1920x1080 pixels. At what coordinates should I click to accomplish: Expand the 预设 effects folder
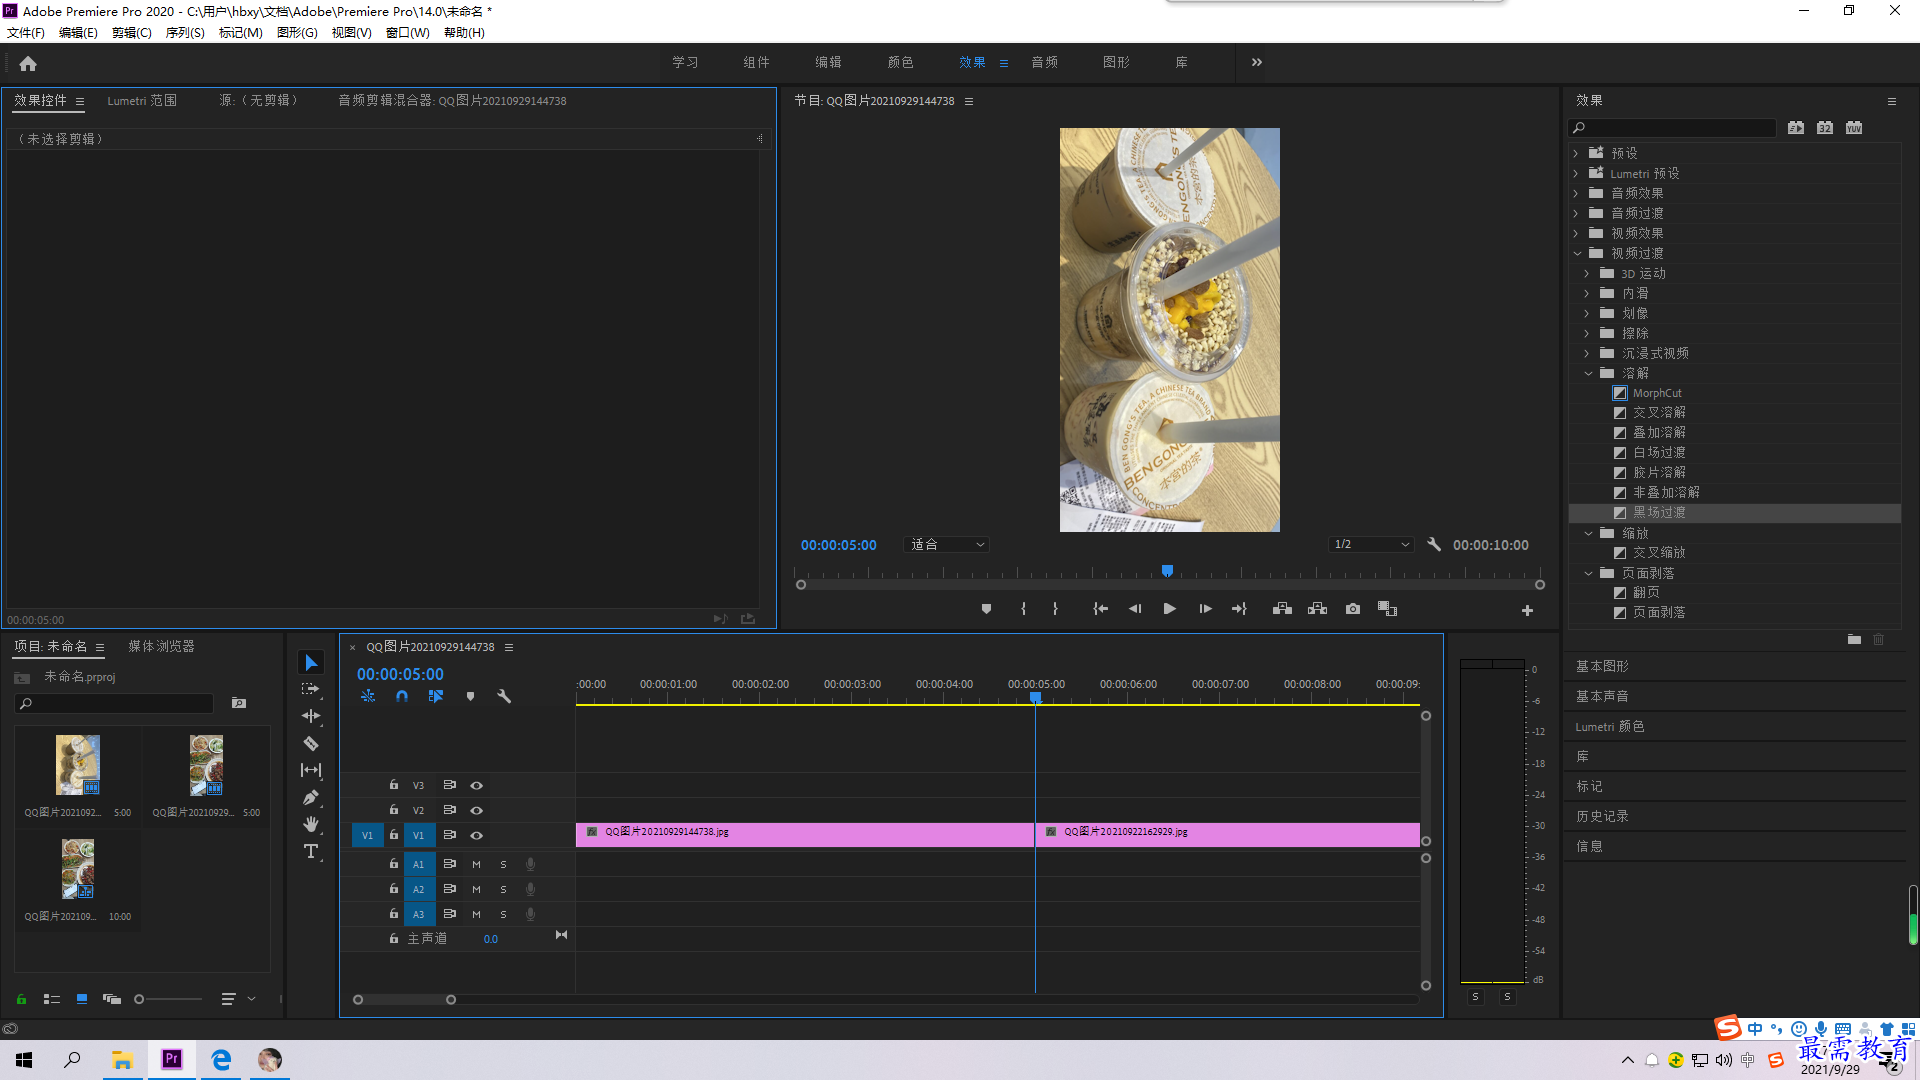coord(1576,153)
